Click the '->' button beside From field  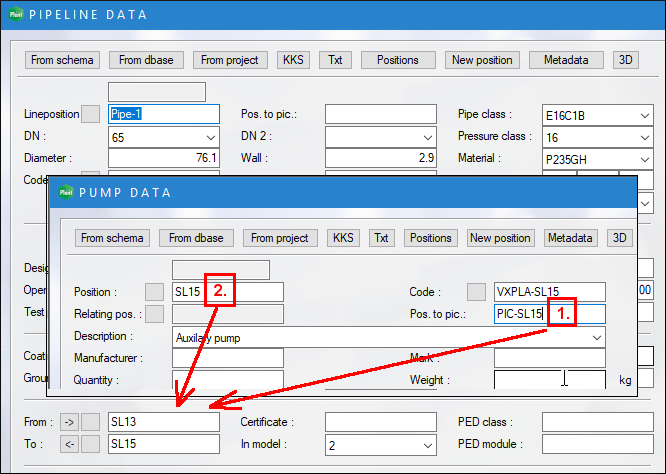click(x=69, y=422)
